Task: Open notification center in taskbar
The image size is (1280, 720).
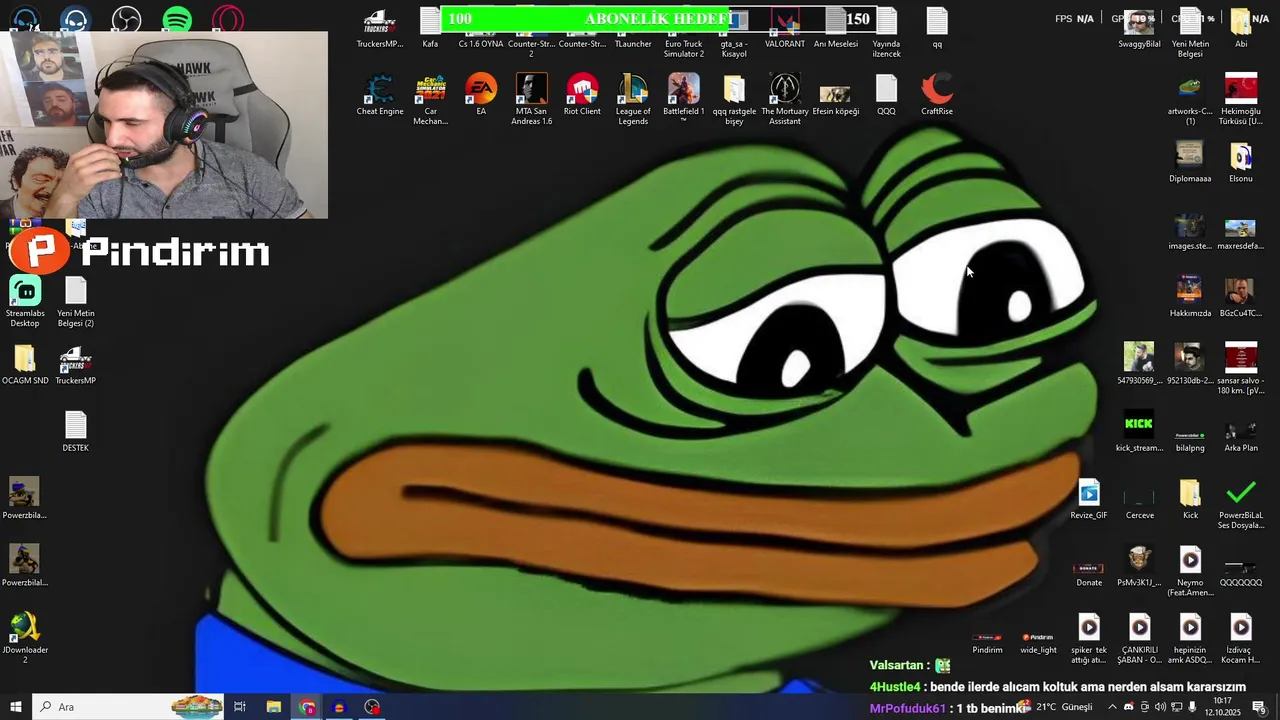Action: coord(1259,707)
